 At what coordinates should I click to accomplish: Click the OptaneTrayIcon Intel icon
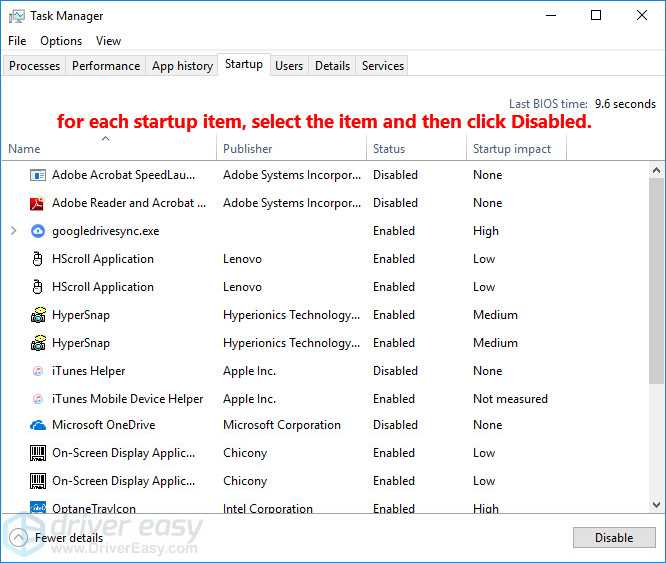tap(38, 508)
